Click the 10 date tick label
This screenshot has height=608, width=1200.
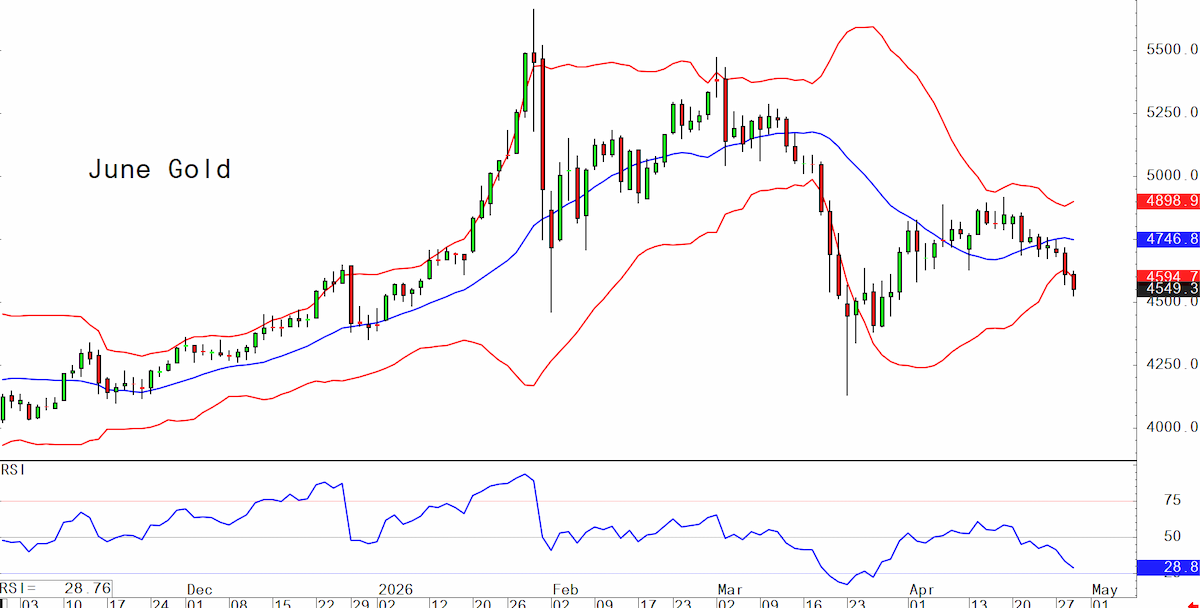pos(74,603)
